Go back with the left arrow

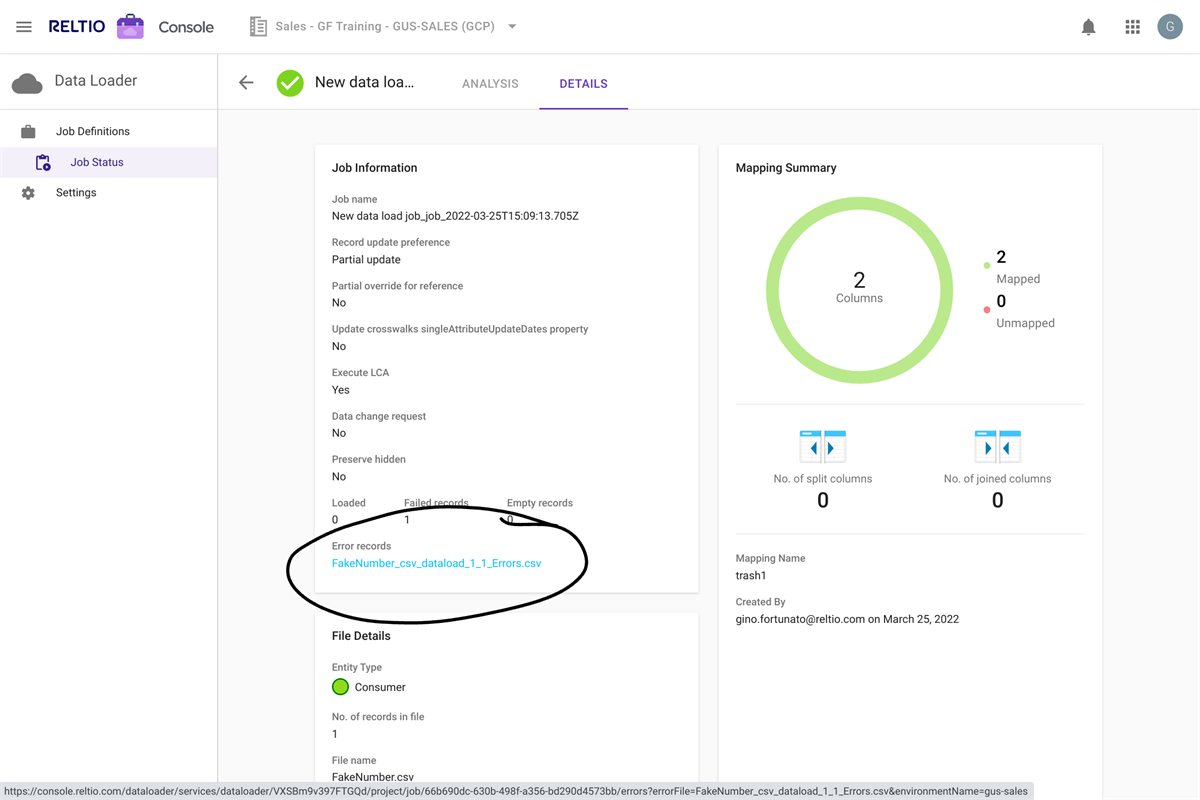[246, 83]
